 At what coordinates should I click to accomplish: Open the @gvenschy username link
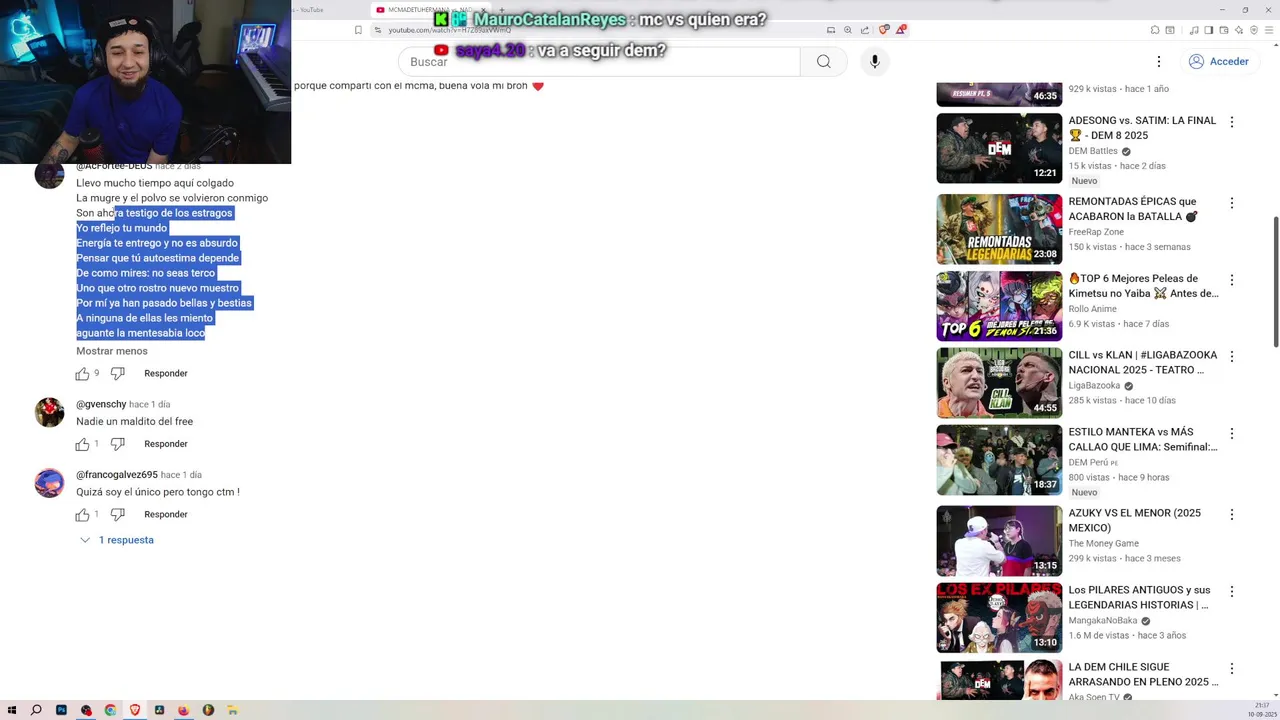tap(101, 405)
